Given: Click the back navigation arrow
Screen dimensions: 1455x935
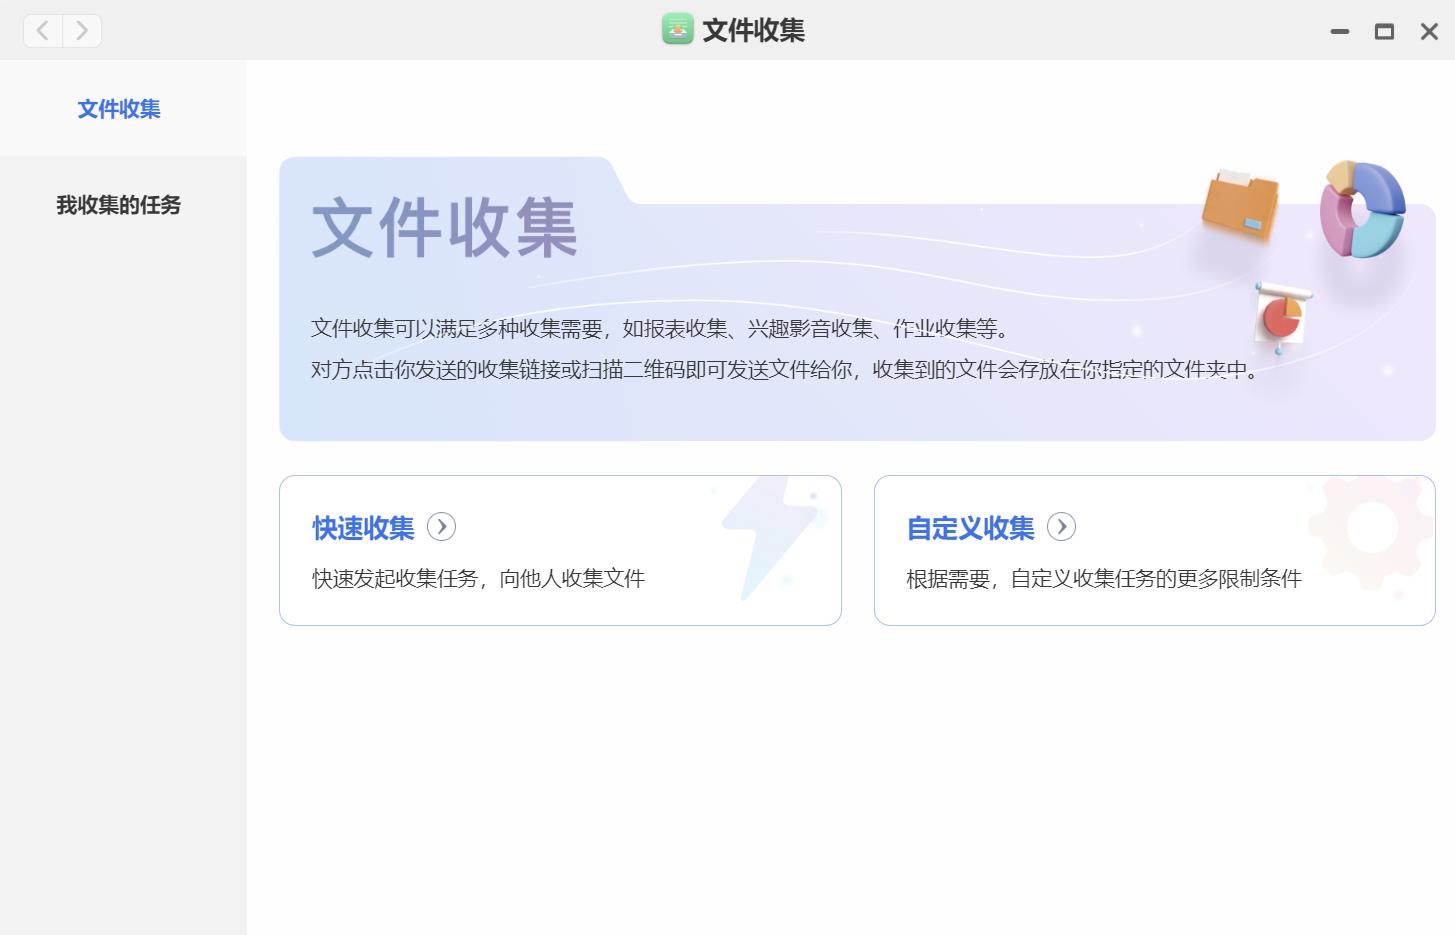Looking at the screenshot, I should 42,30.
